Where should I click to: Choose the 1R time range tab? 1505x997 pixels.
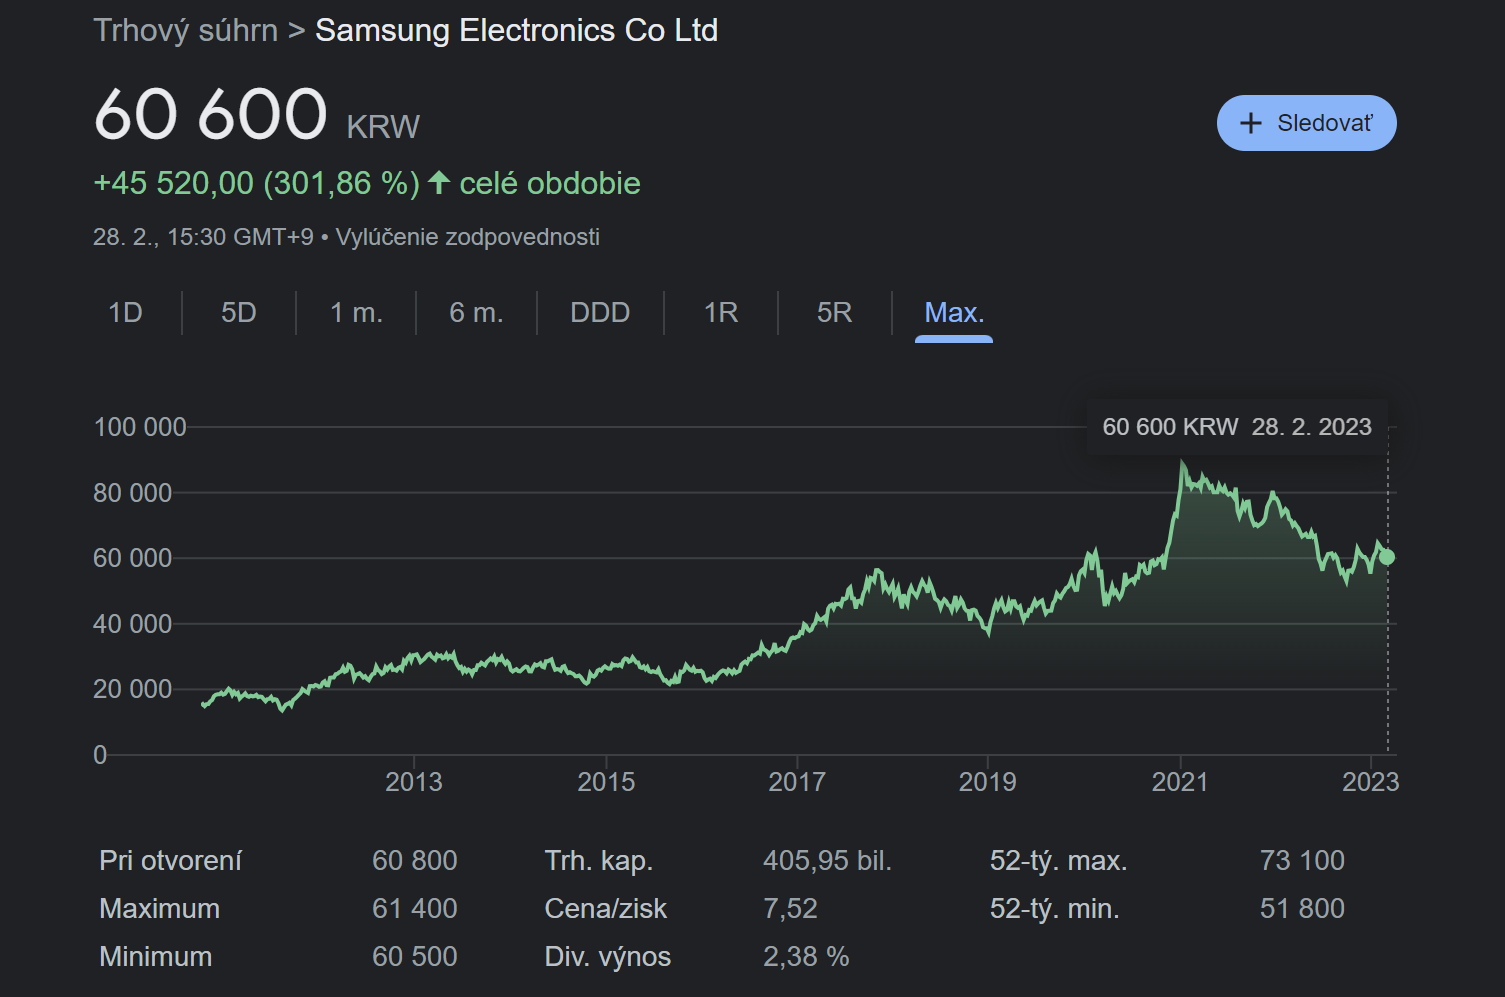(720, 313)
